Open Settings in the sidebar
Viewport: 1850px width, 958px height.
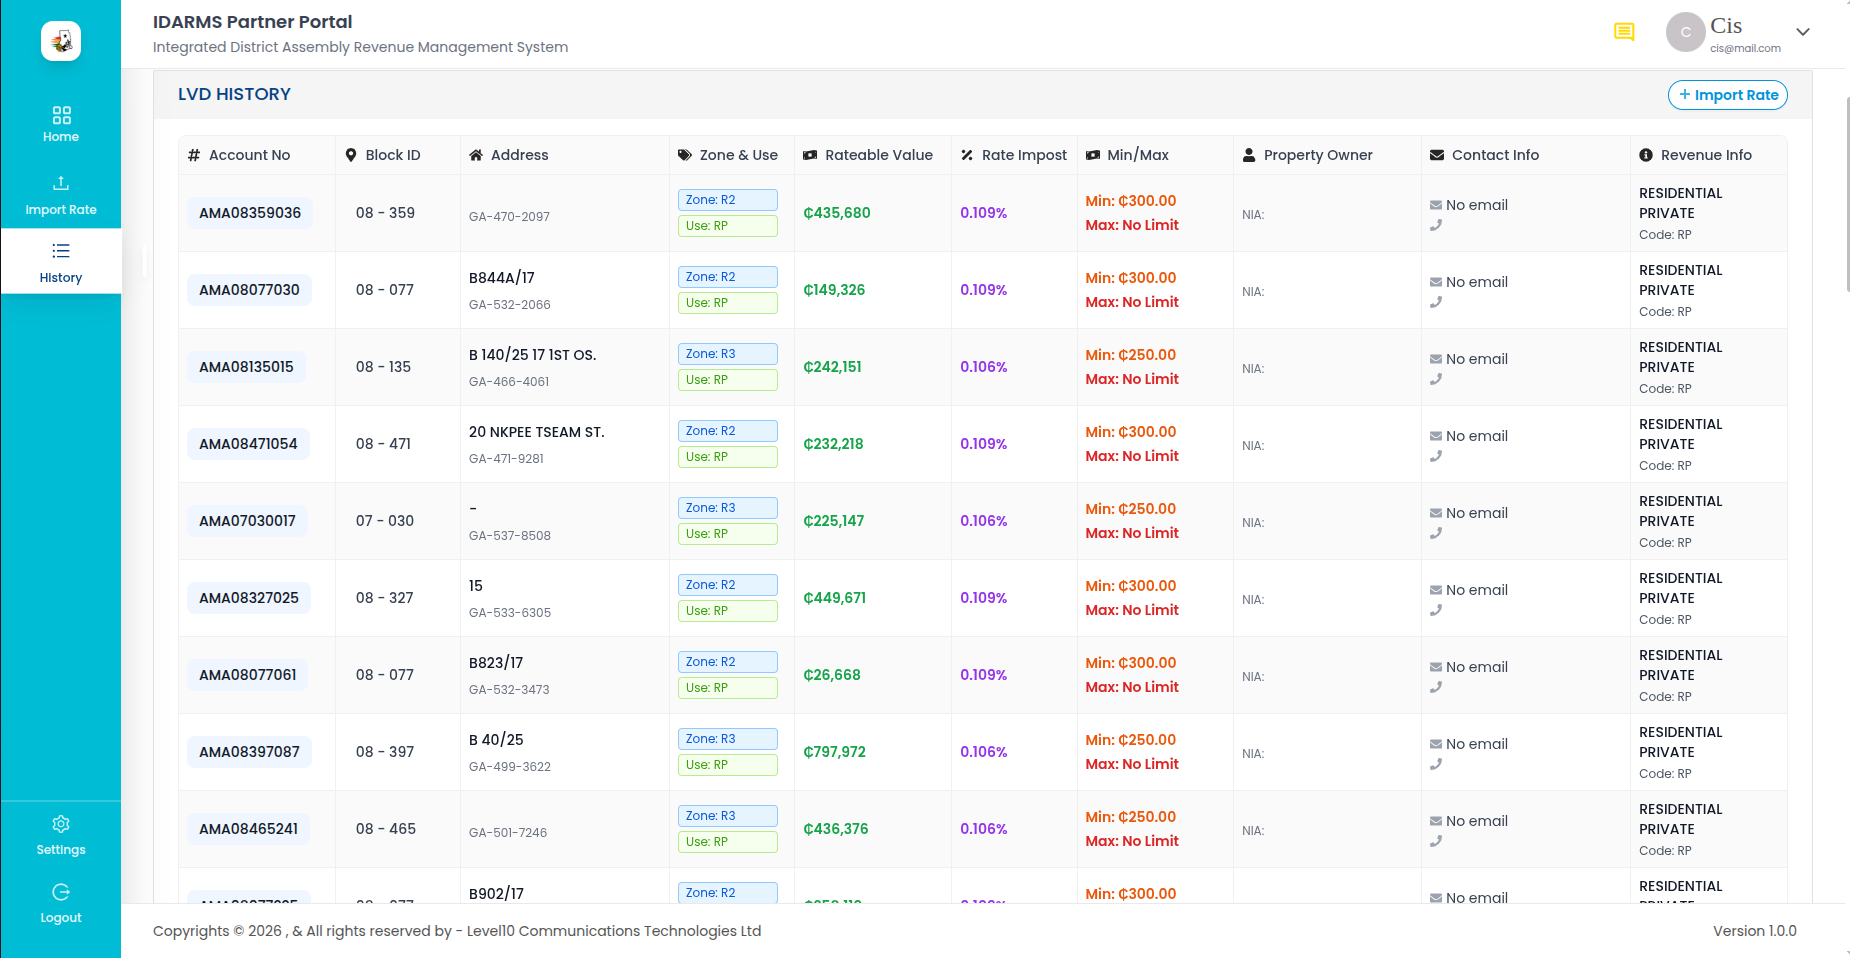61,836
